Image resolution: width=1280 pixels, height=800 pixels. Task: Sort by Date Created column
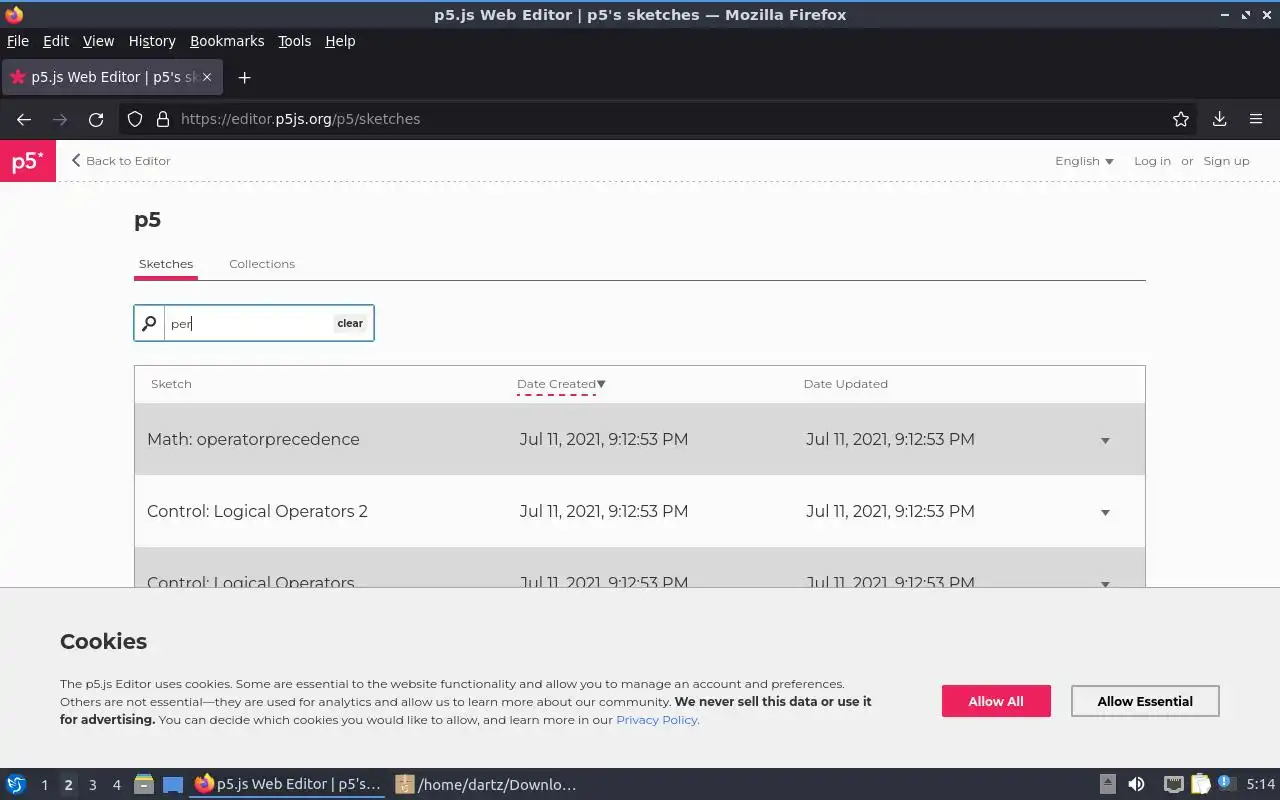561,384
